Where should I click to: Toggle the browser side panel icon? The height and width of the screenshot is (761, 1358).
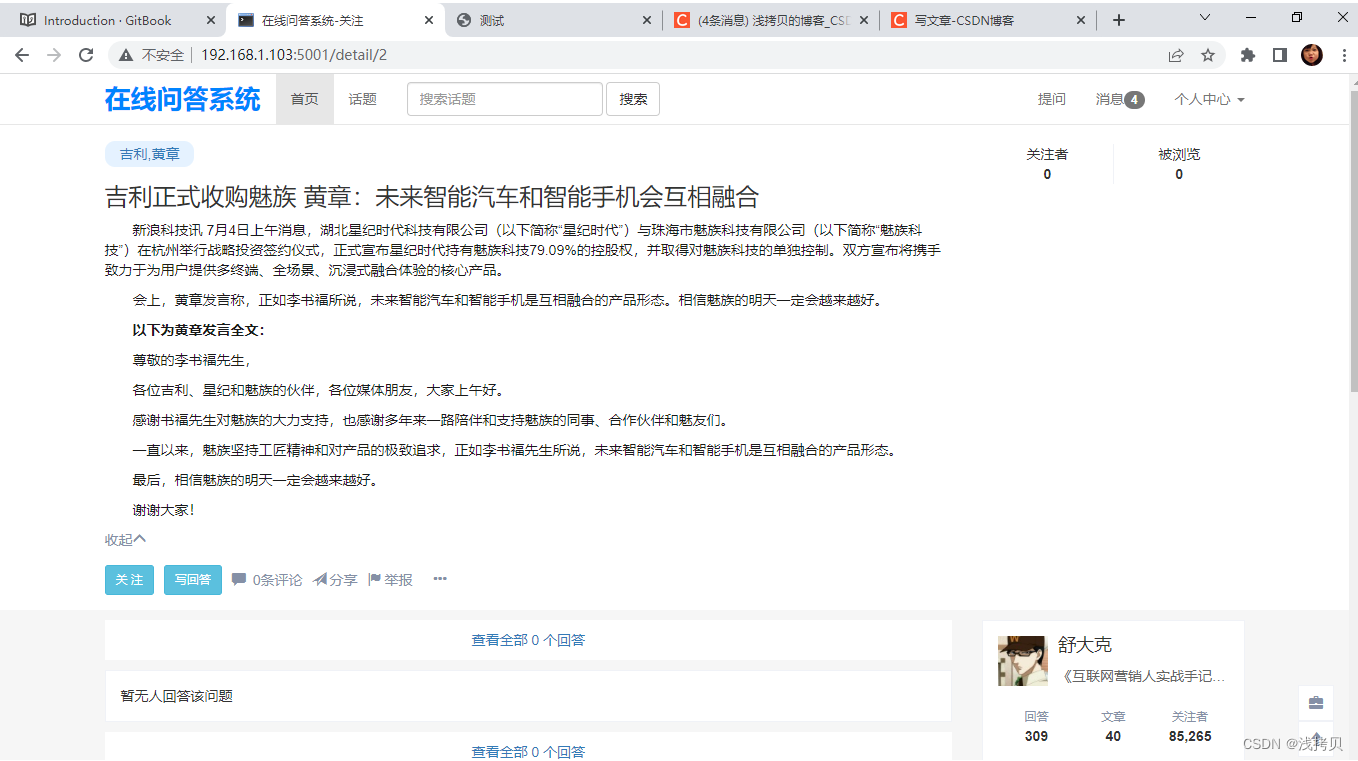(1279, 55)
